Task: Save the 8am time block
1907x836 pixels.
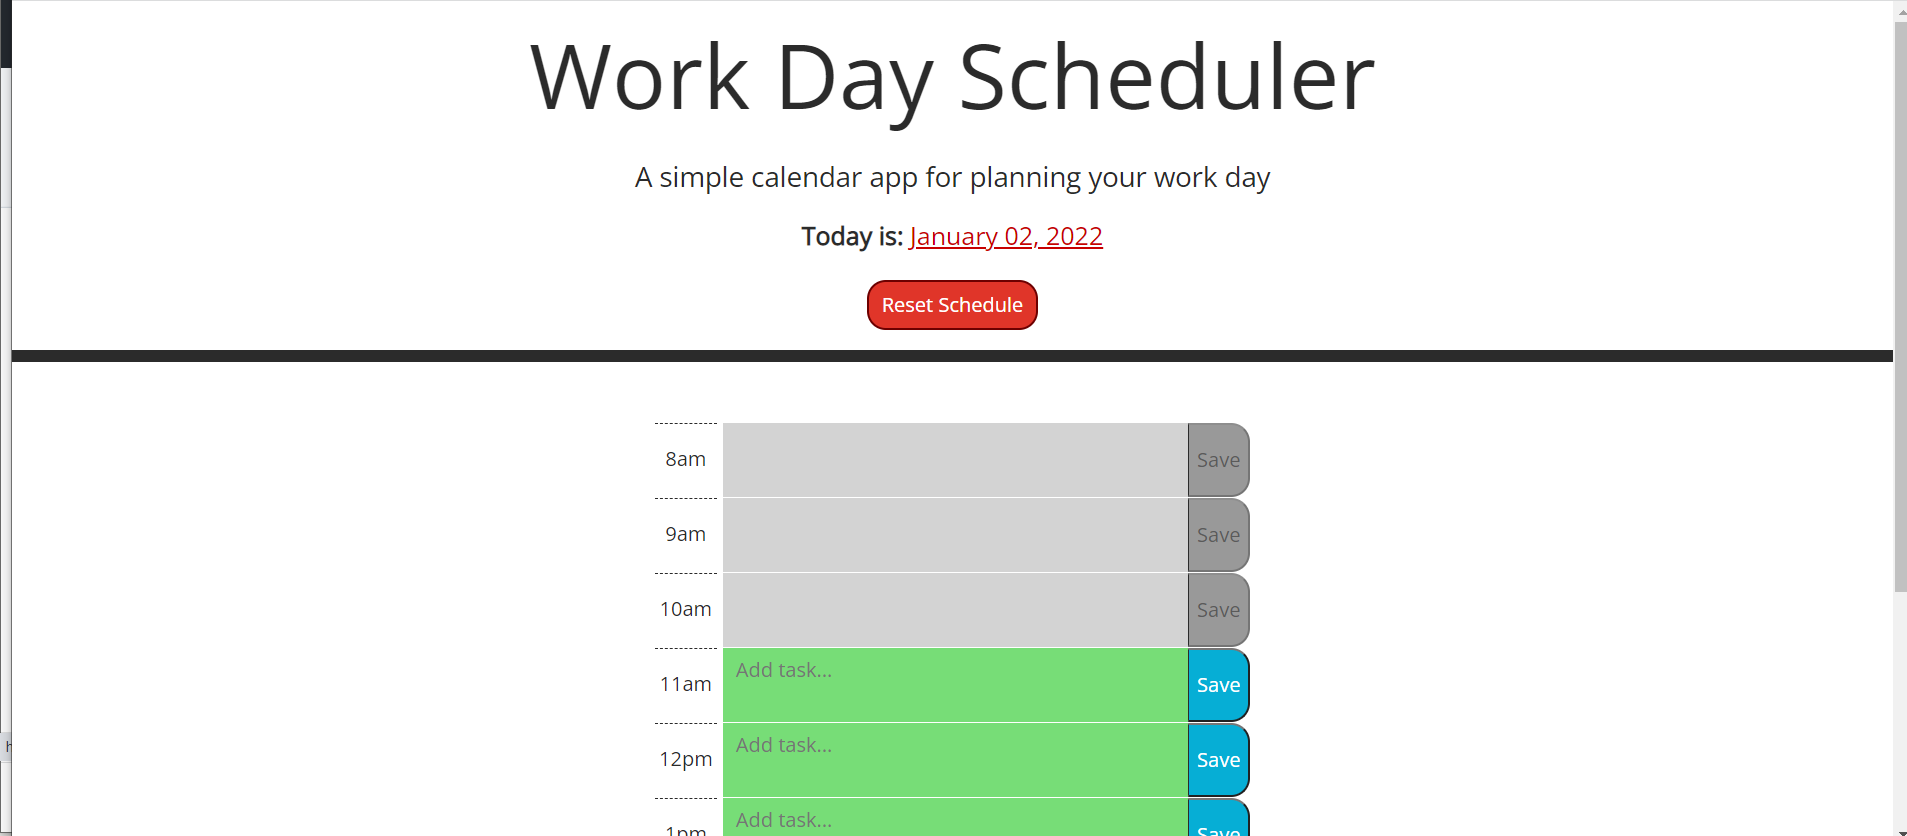Action: (x=1216, y=459)
